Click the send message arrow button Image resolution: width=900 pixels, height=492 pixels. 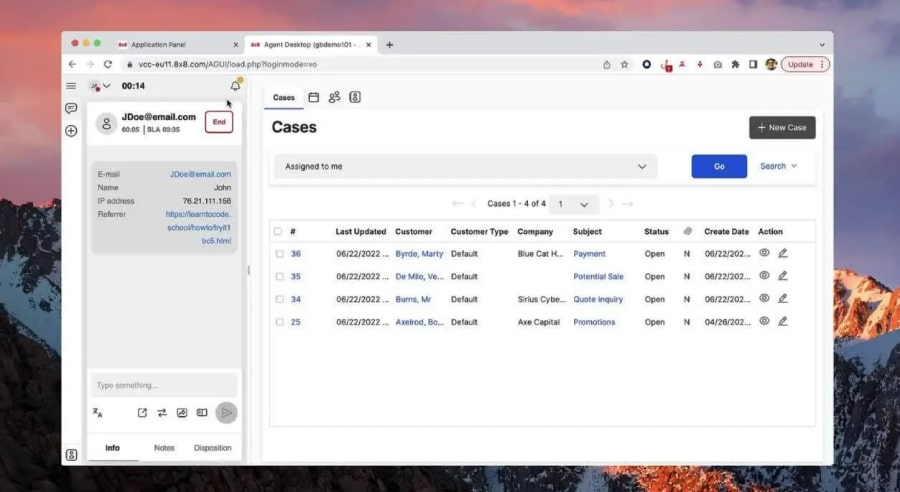pyautogui.click(x=226, y=413)
